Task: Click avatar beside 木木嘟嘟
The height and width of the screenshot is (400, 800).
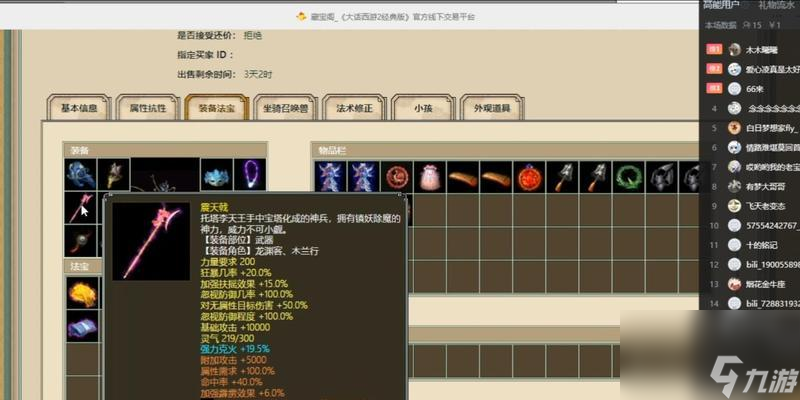Action: [x=734, y=49]
